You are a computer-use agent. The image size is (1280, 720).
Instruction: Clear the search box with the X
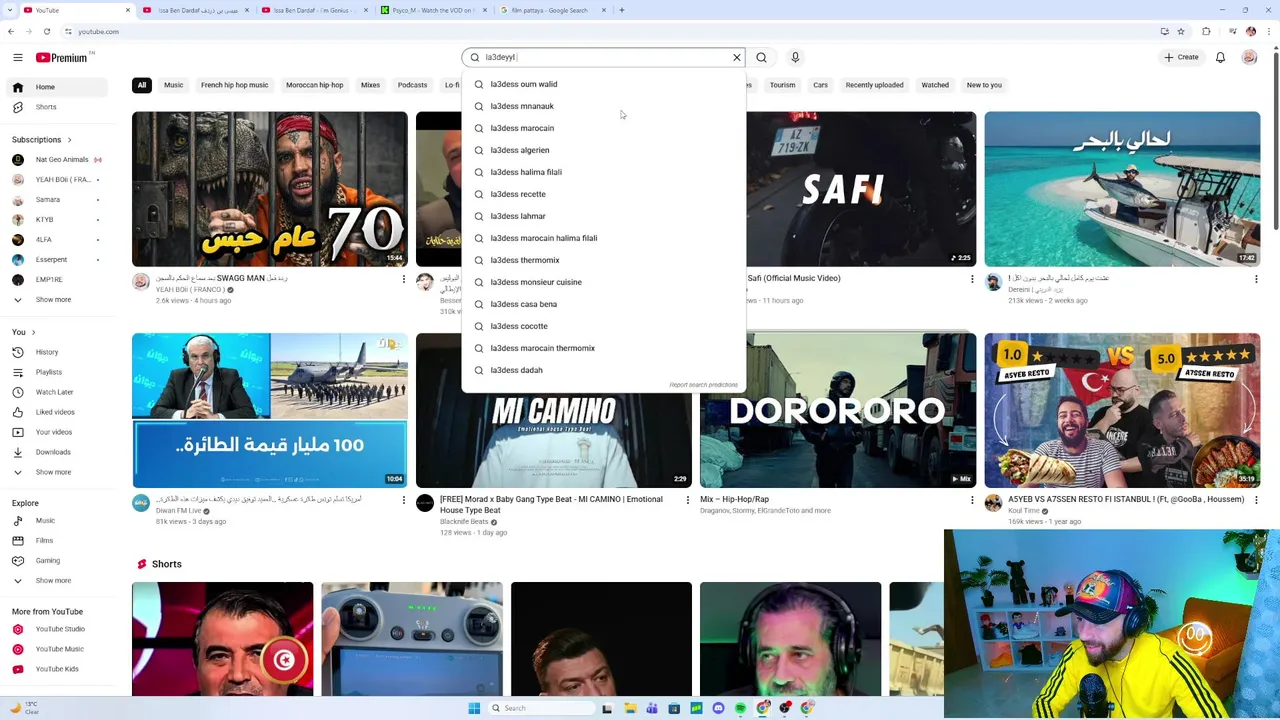point(737,57)
